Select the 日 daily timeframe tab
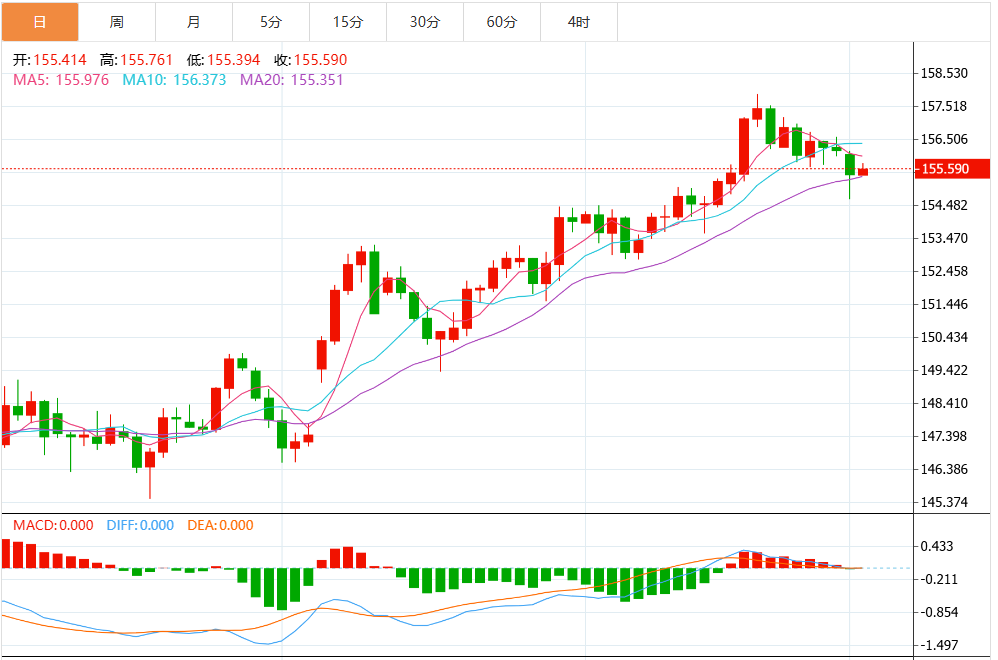This screenshot has height=660, width=998. 40,22
